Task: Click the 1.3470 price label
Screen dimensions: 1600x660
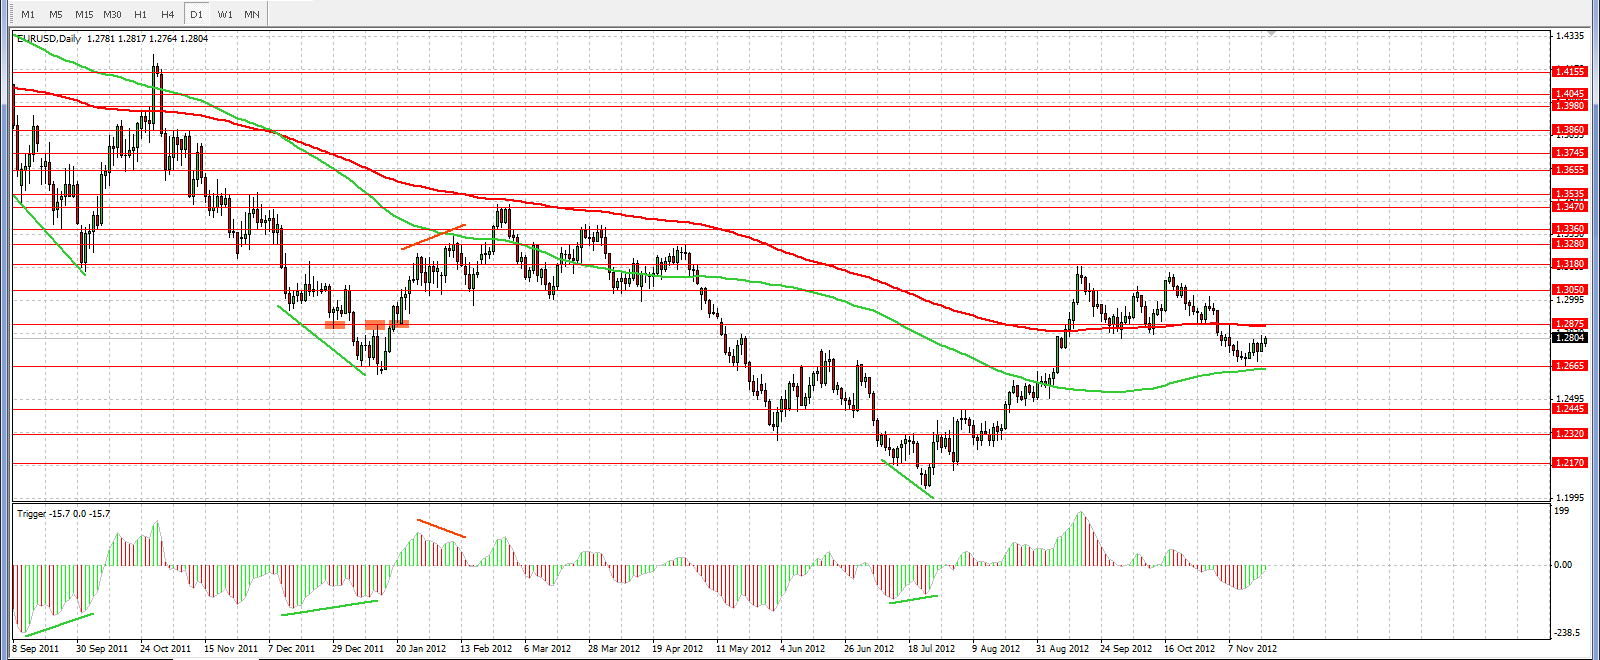Action: [1569, 206]
